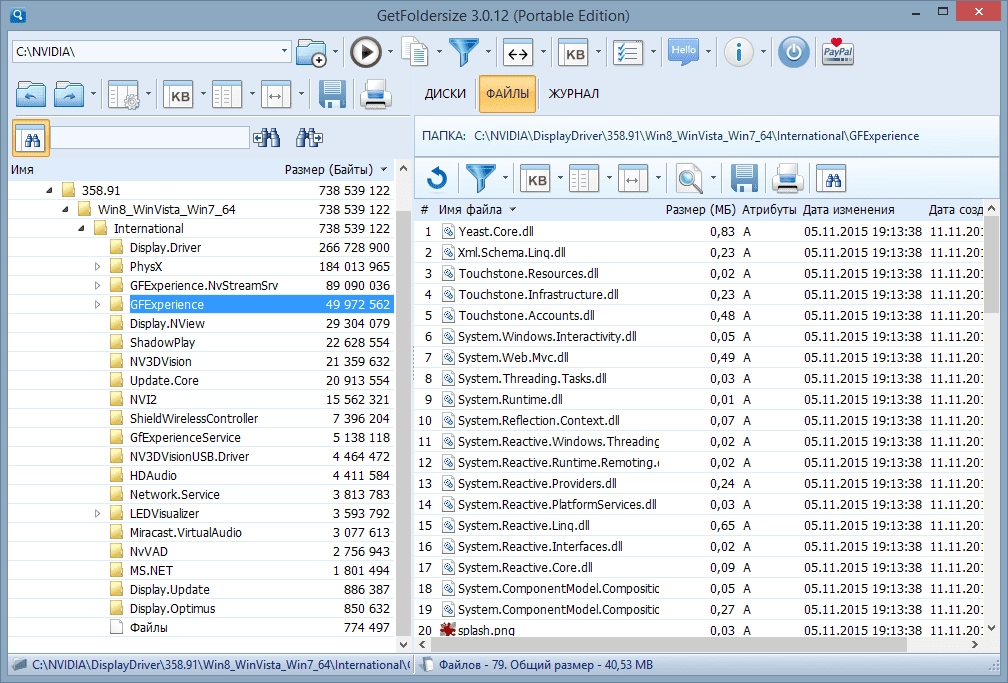Open the ЖУРНАЛ tab
This screenshot has width=1008, height=683.
573,94
